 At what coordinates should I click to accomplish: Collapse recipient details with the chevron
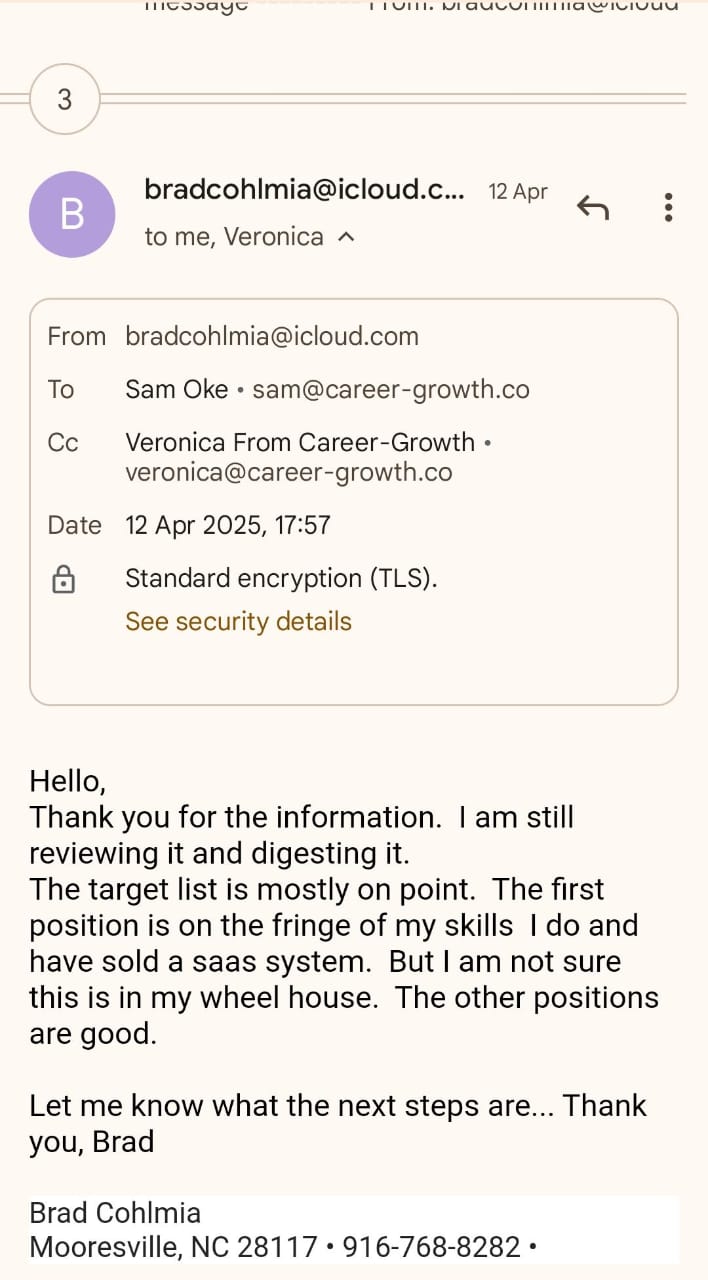pos(346,237)
